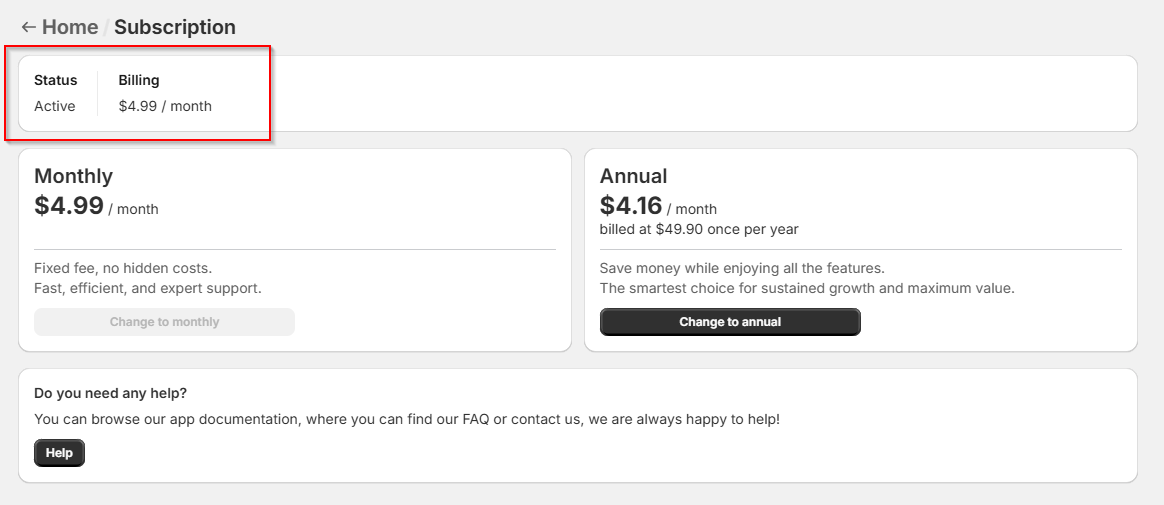Click the Status label

click(56, 80)
